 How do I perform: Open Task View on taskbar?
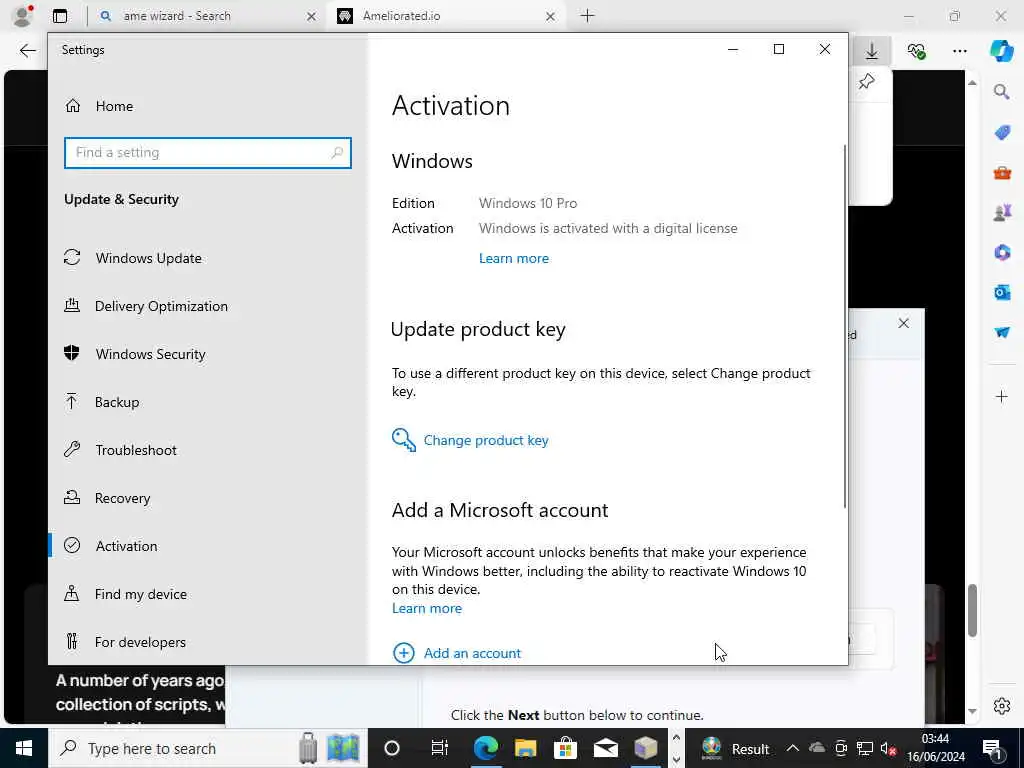coord(440,748)
